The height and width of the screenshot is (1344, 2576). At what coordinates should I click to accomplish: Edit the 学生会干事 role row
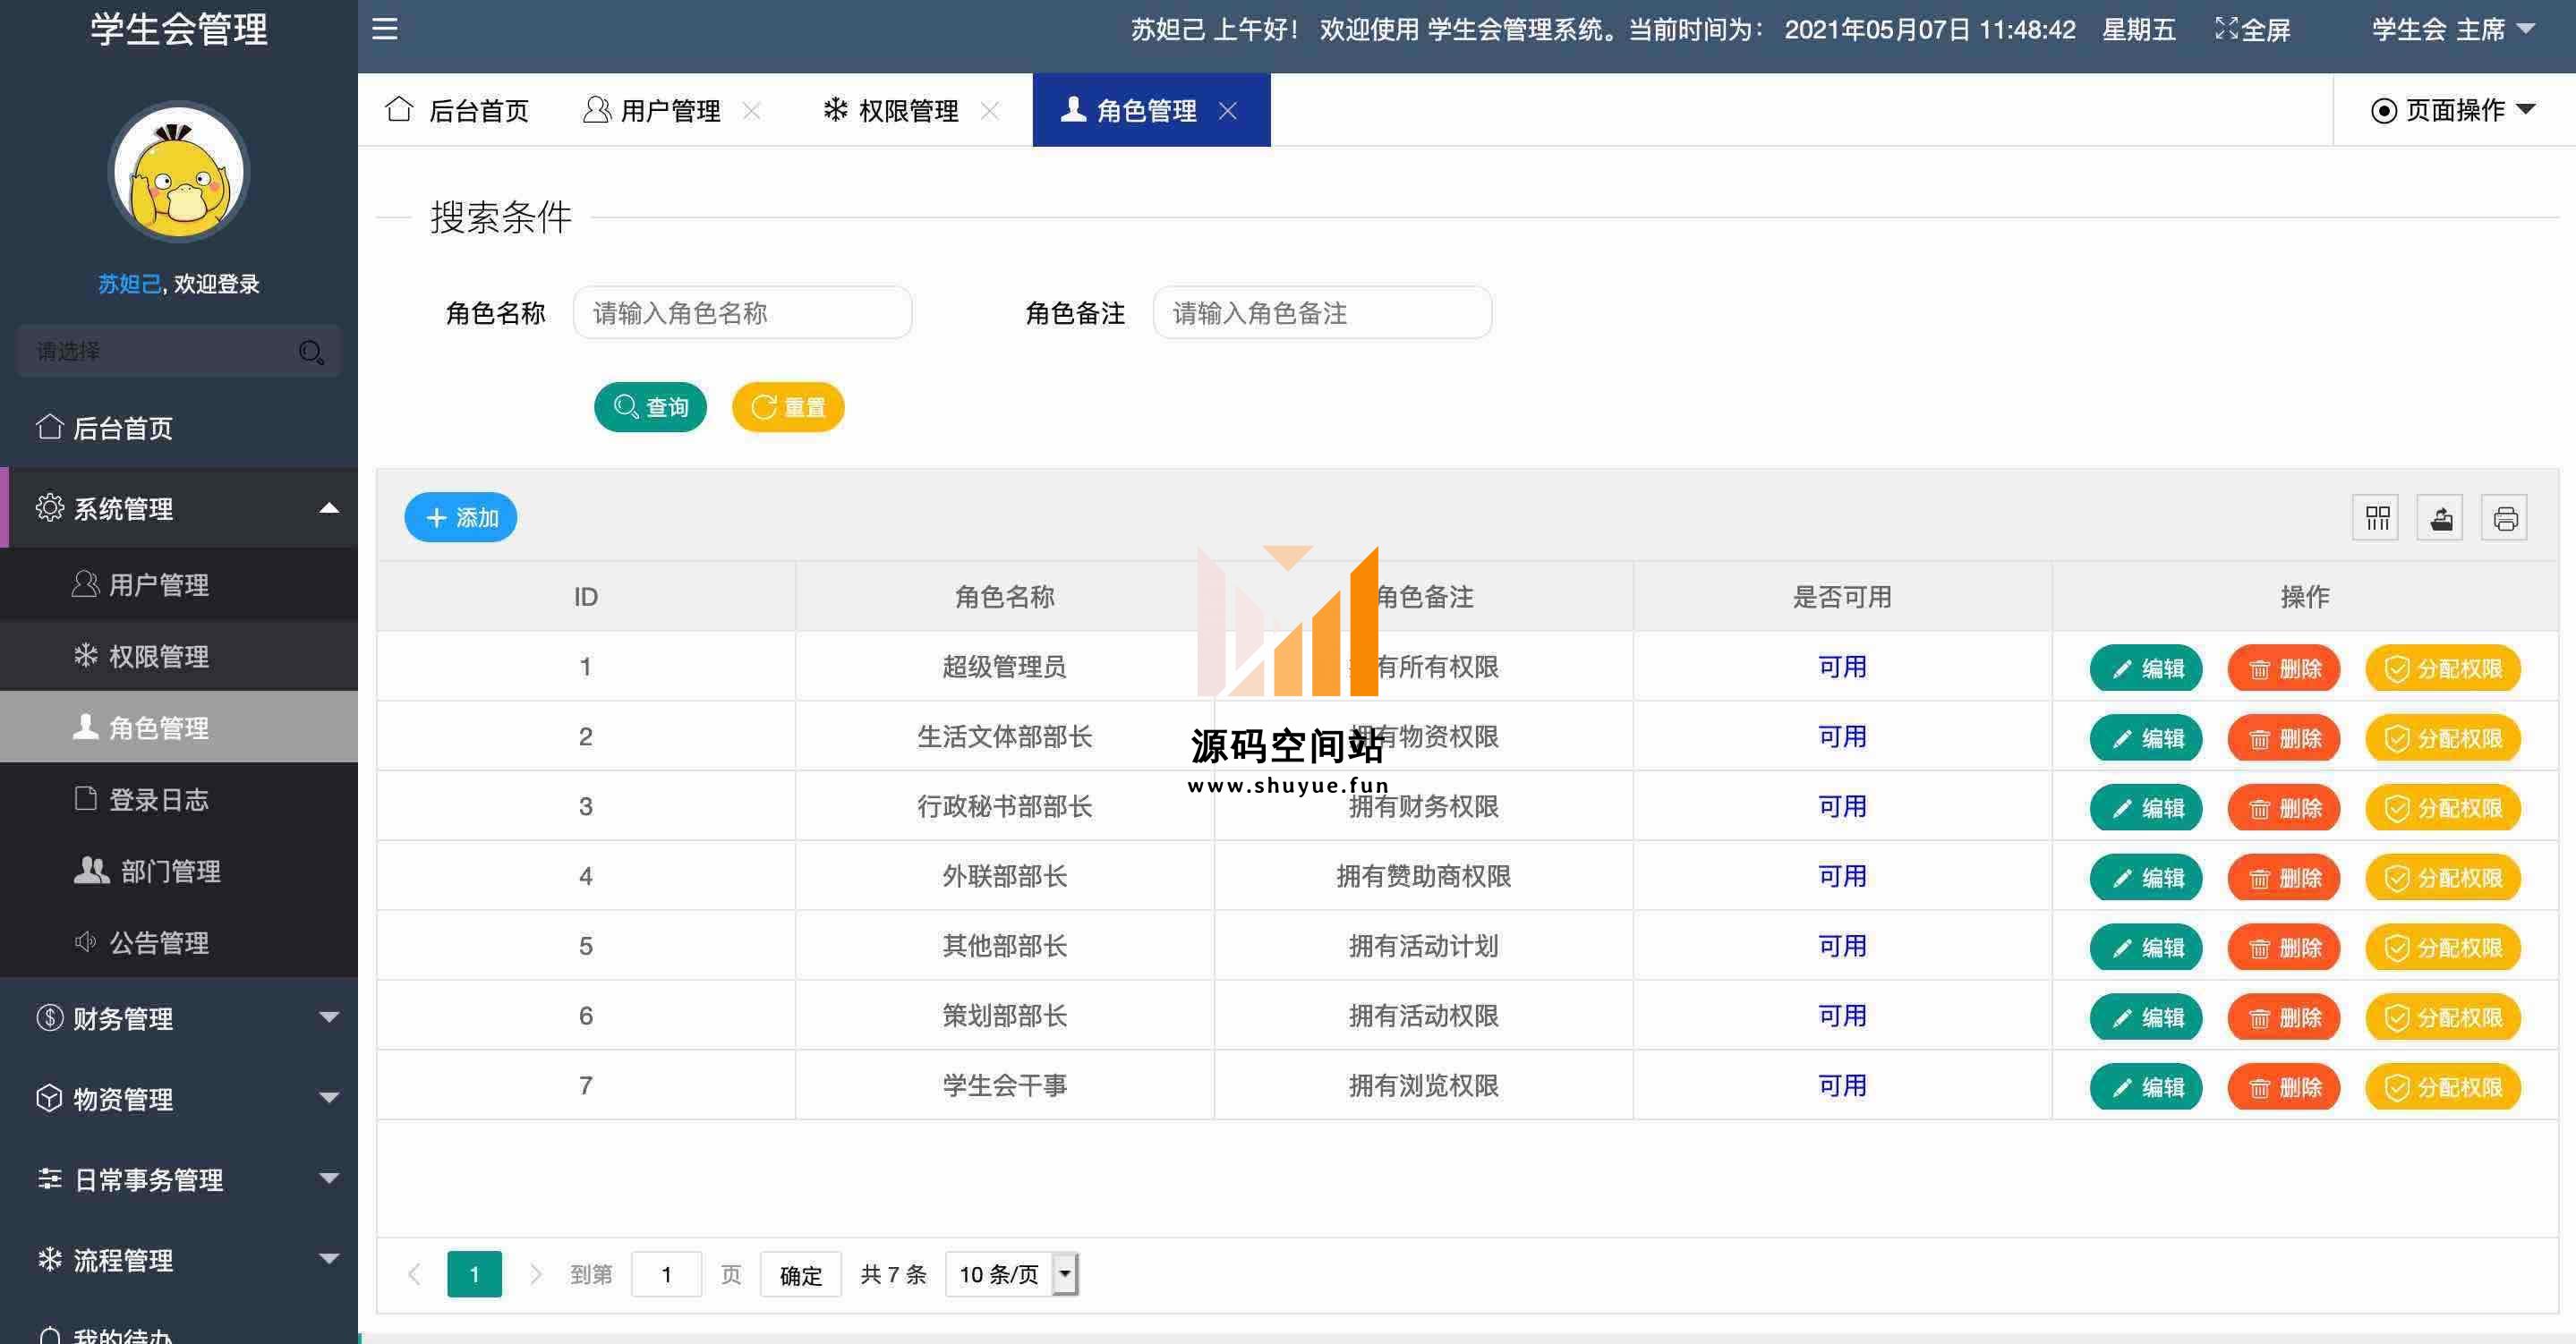[x=2146, y=1087]
